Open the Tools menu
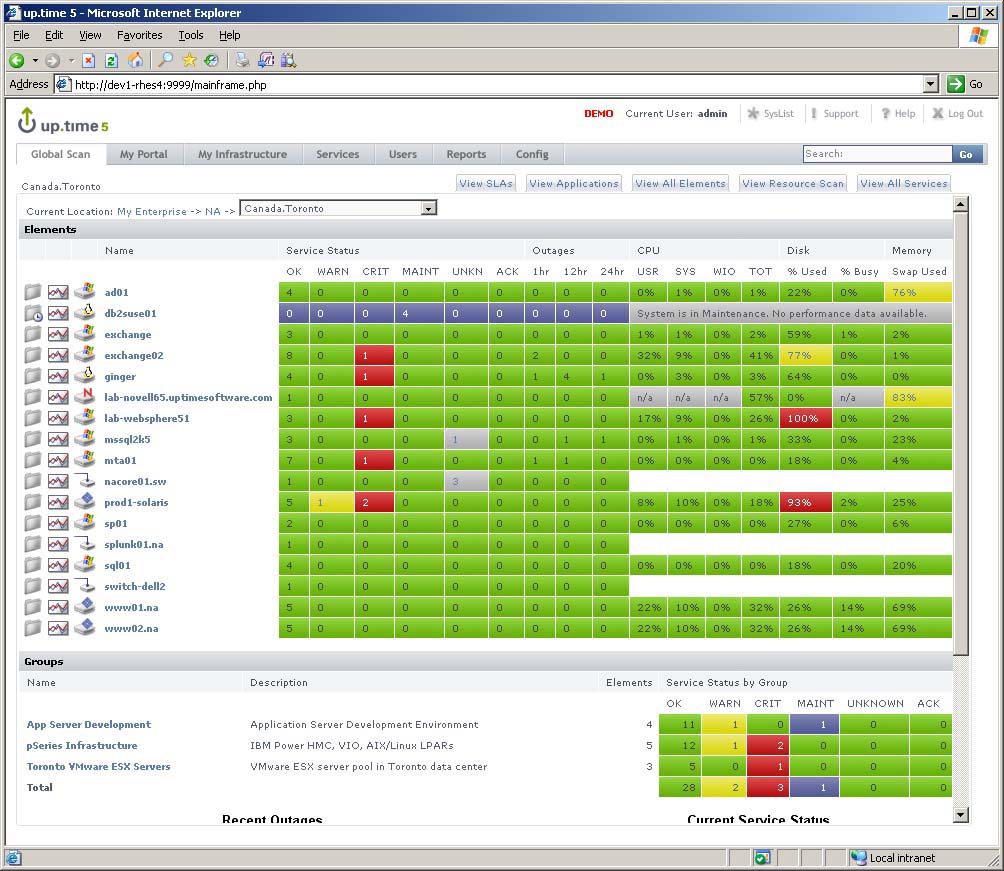The height and width of the screenshot is (871, 1004). coord(191,35)
